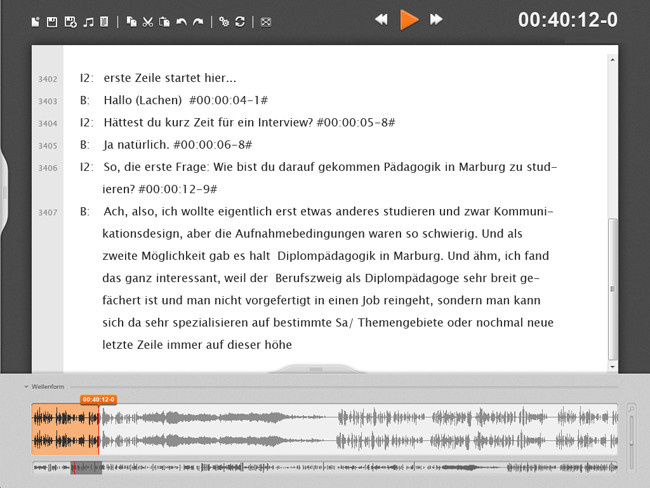Collapse the Wellenform panel
Screen dimensions: 650x488
[x=26, y=387]
